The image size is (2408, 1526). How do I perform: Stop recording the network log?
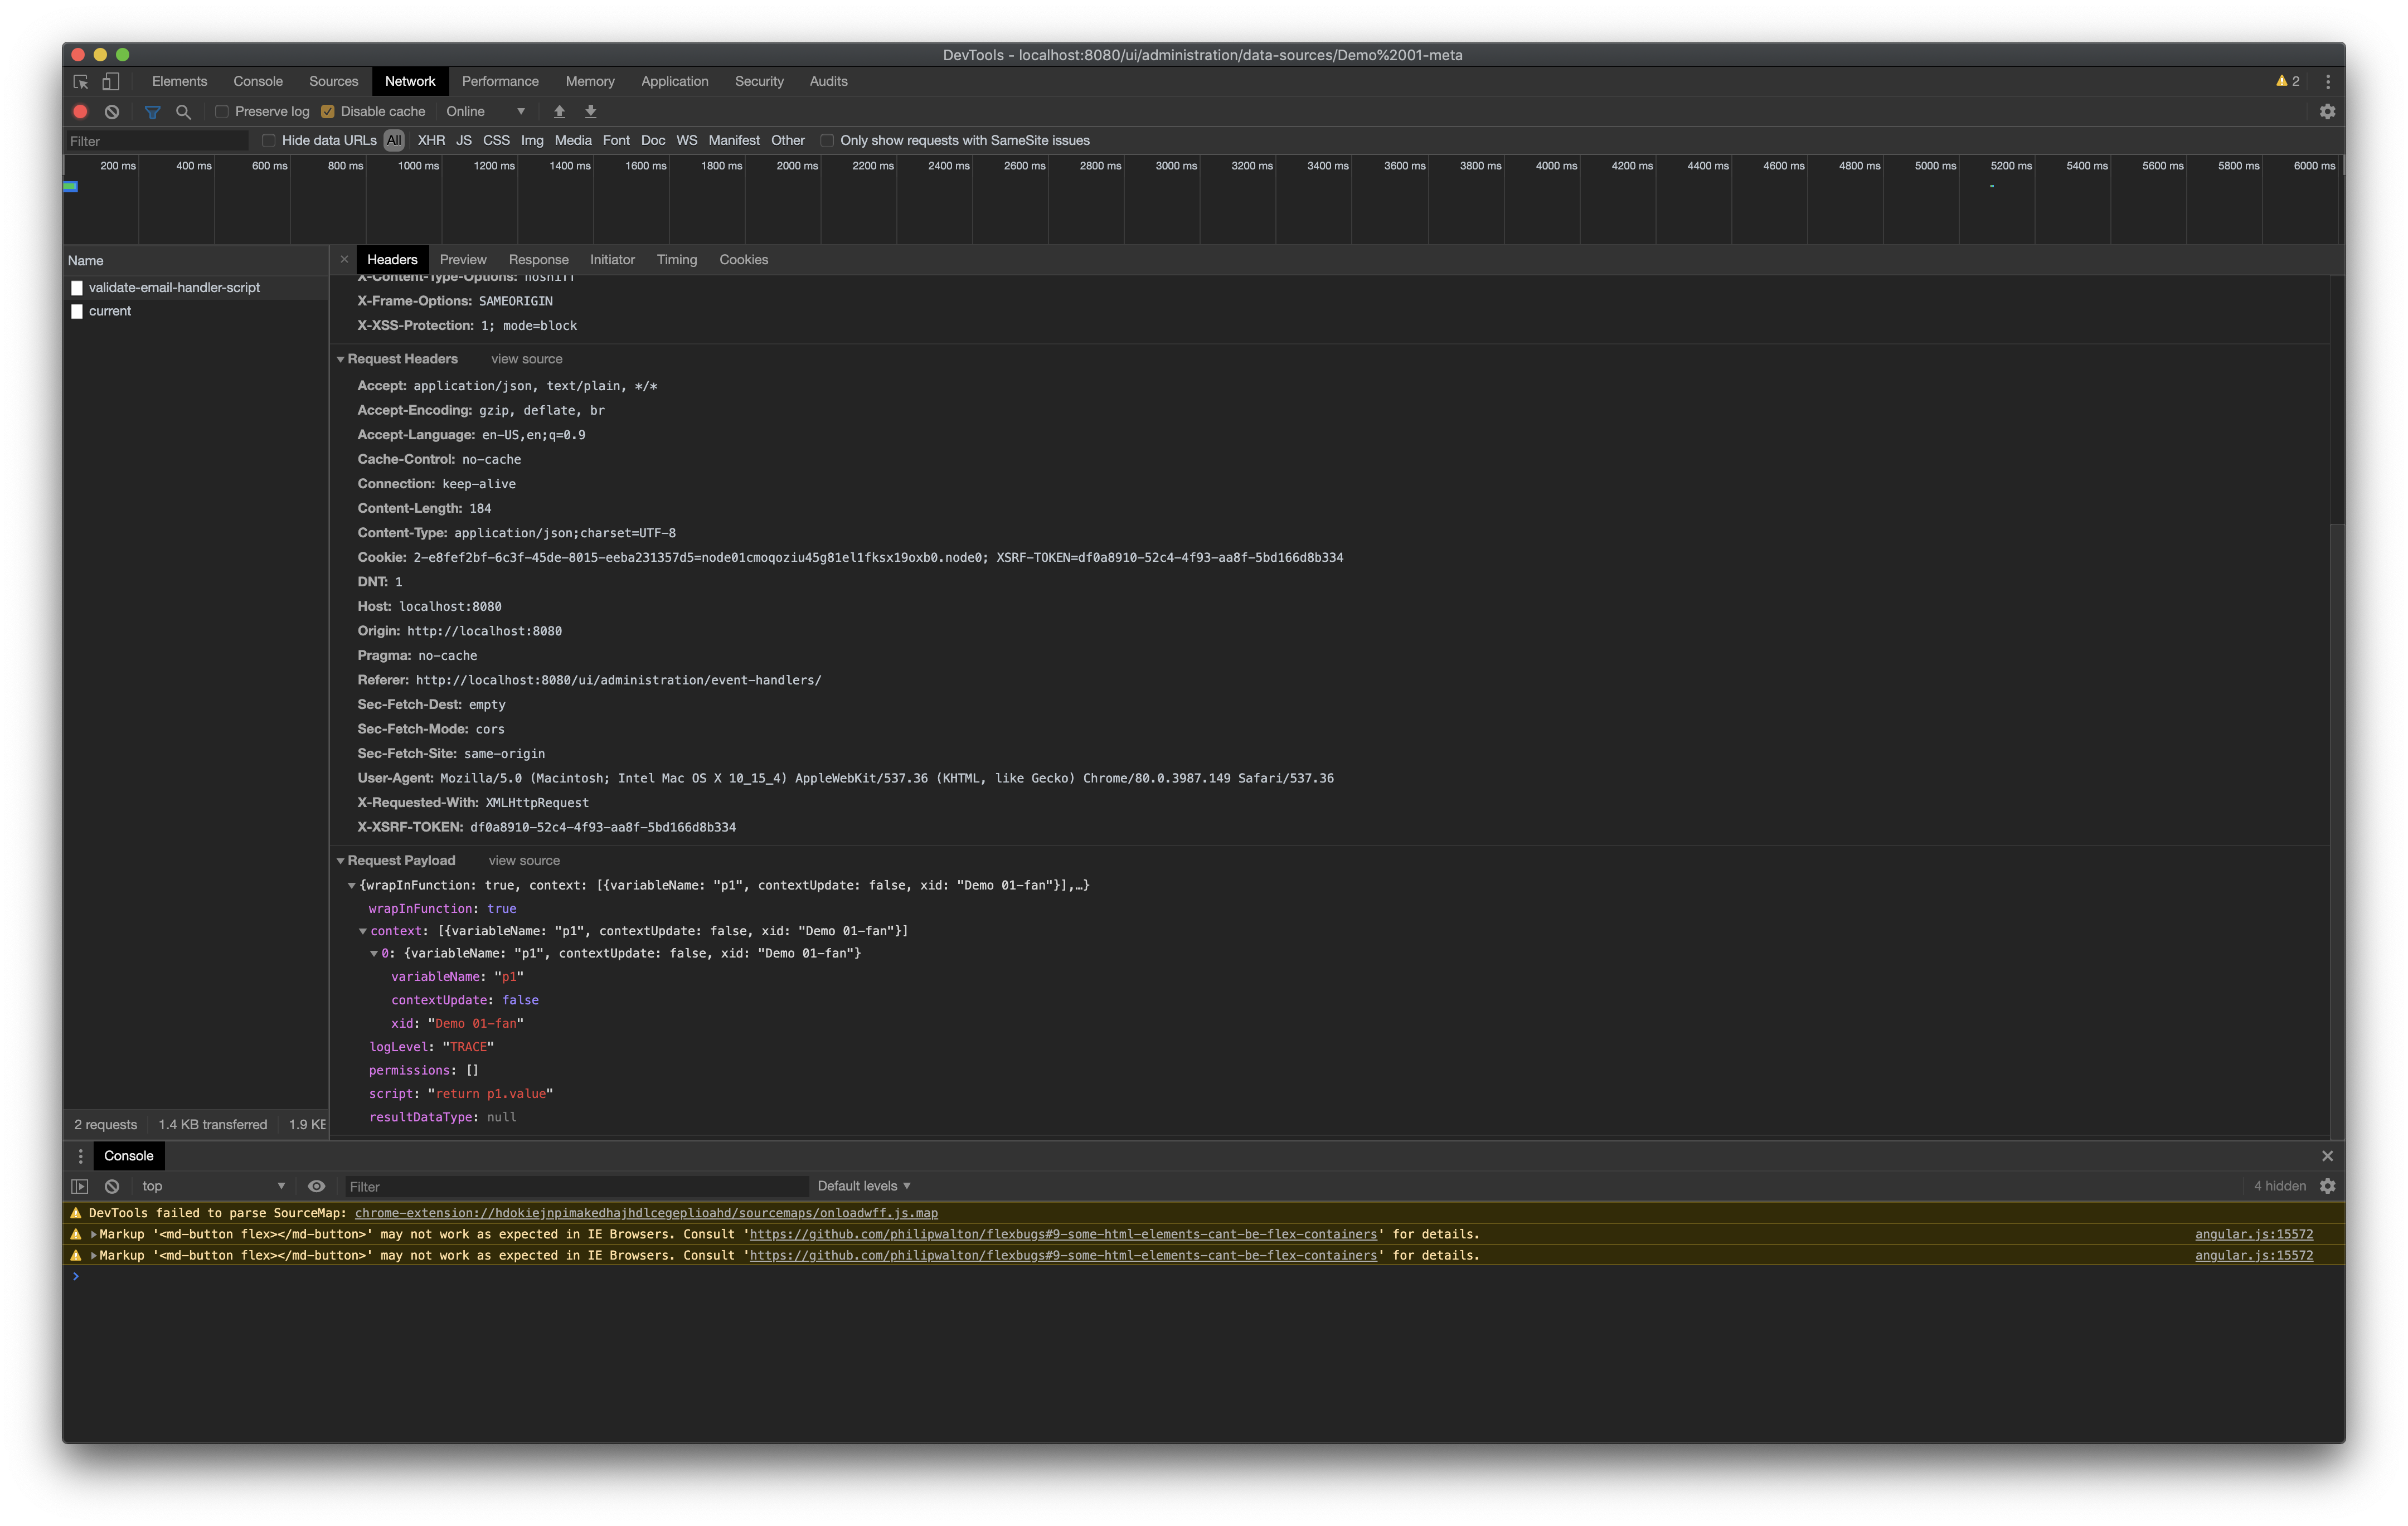pyautogui.click(x=81, y=112)
